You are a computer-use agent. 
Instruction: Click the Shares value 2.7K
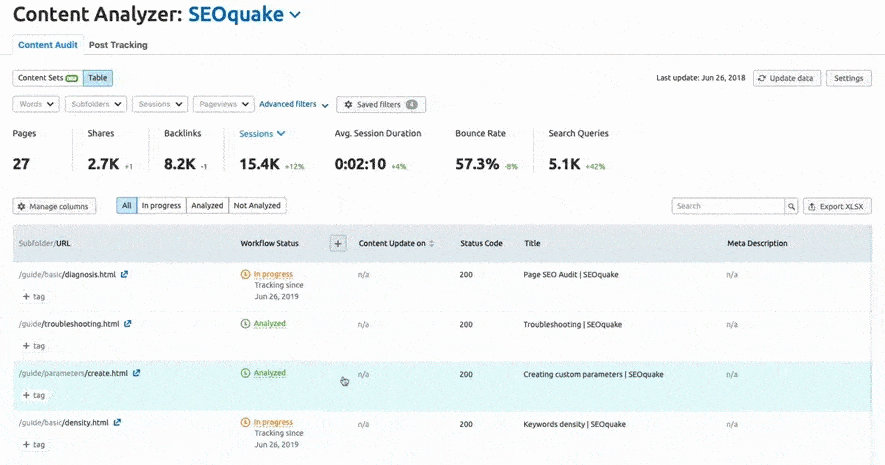tap(103, 164)
